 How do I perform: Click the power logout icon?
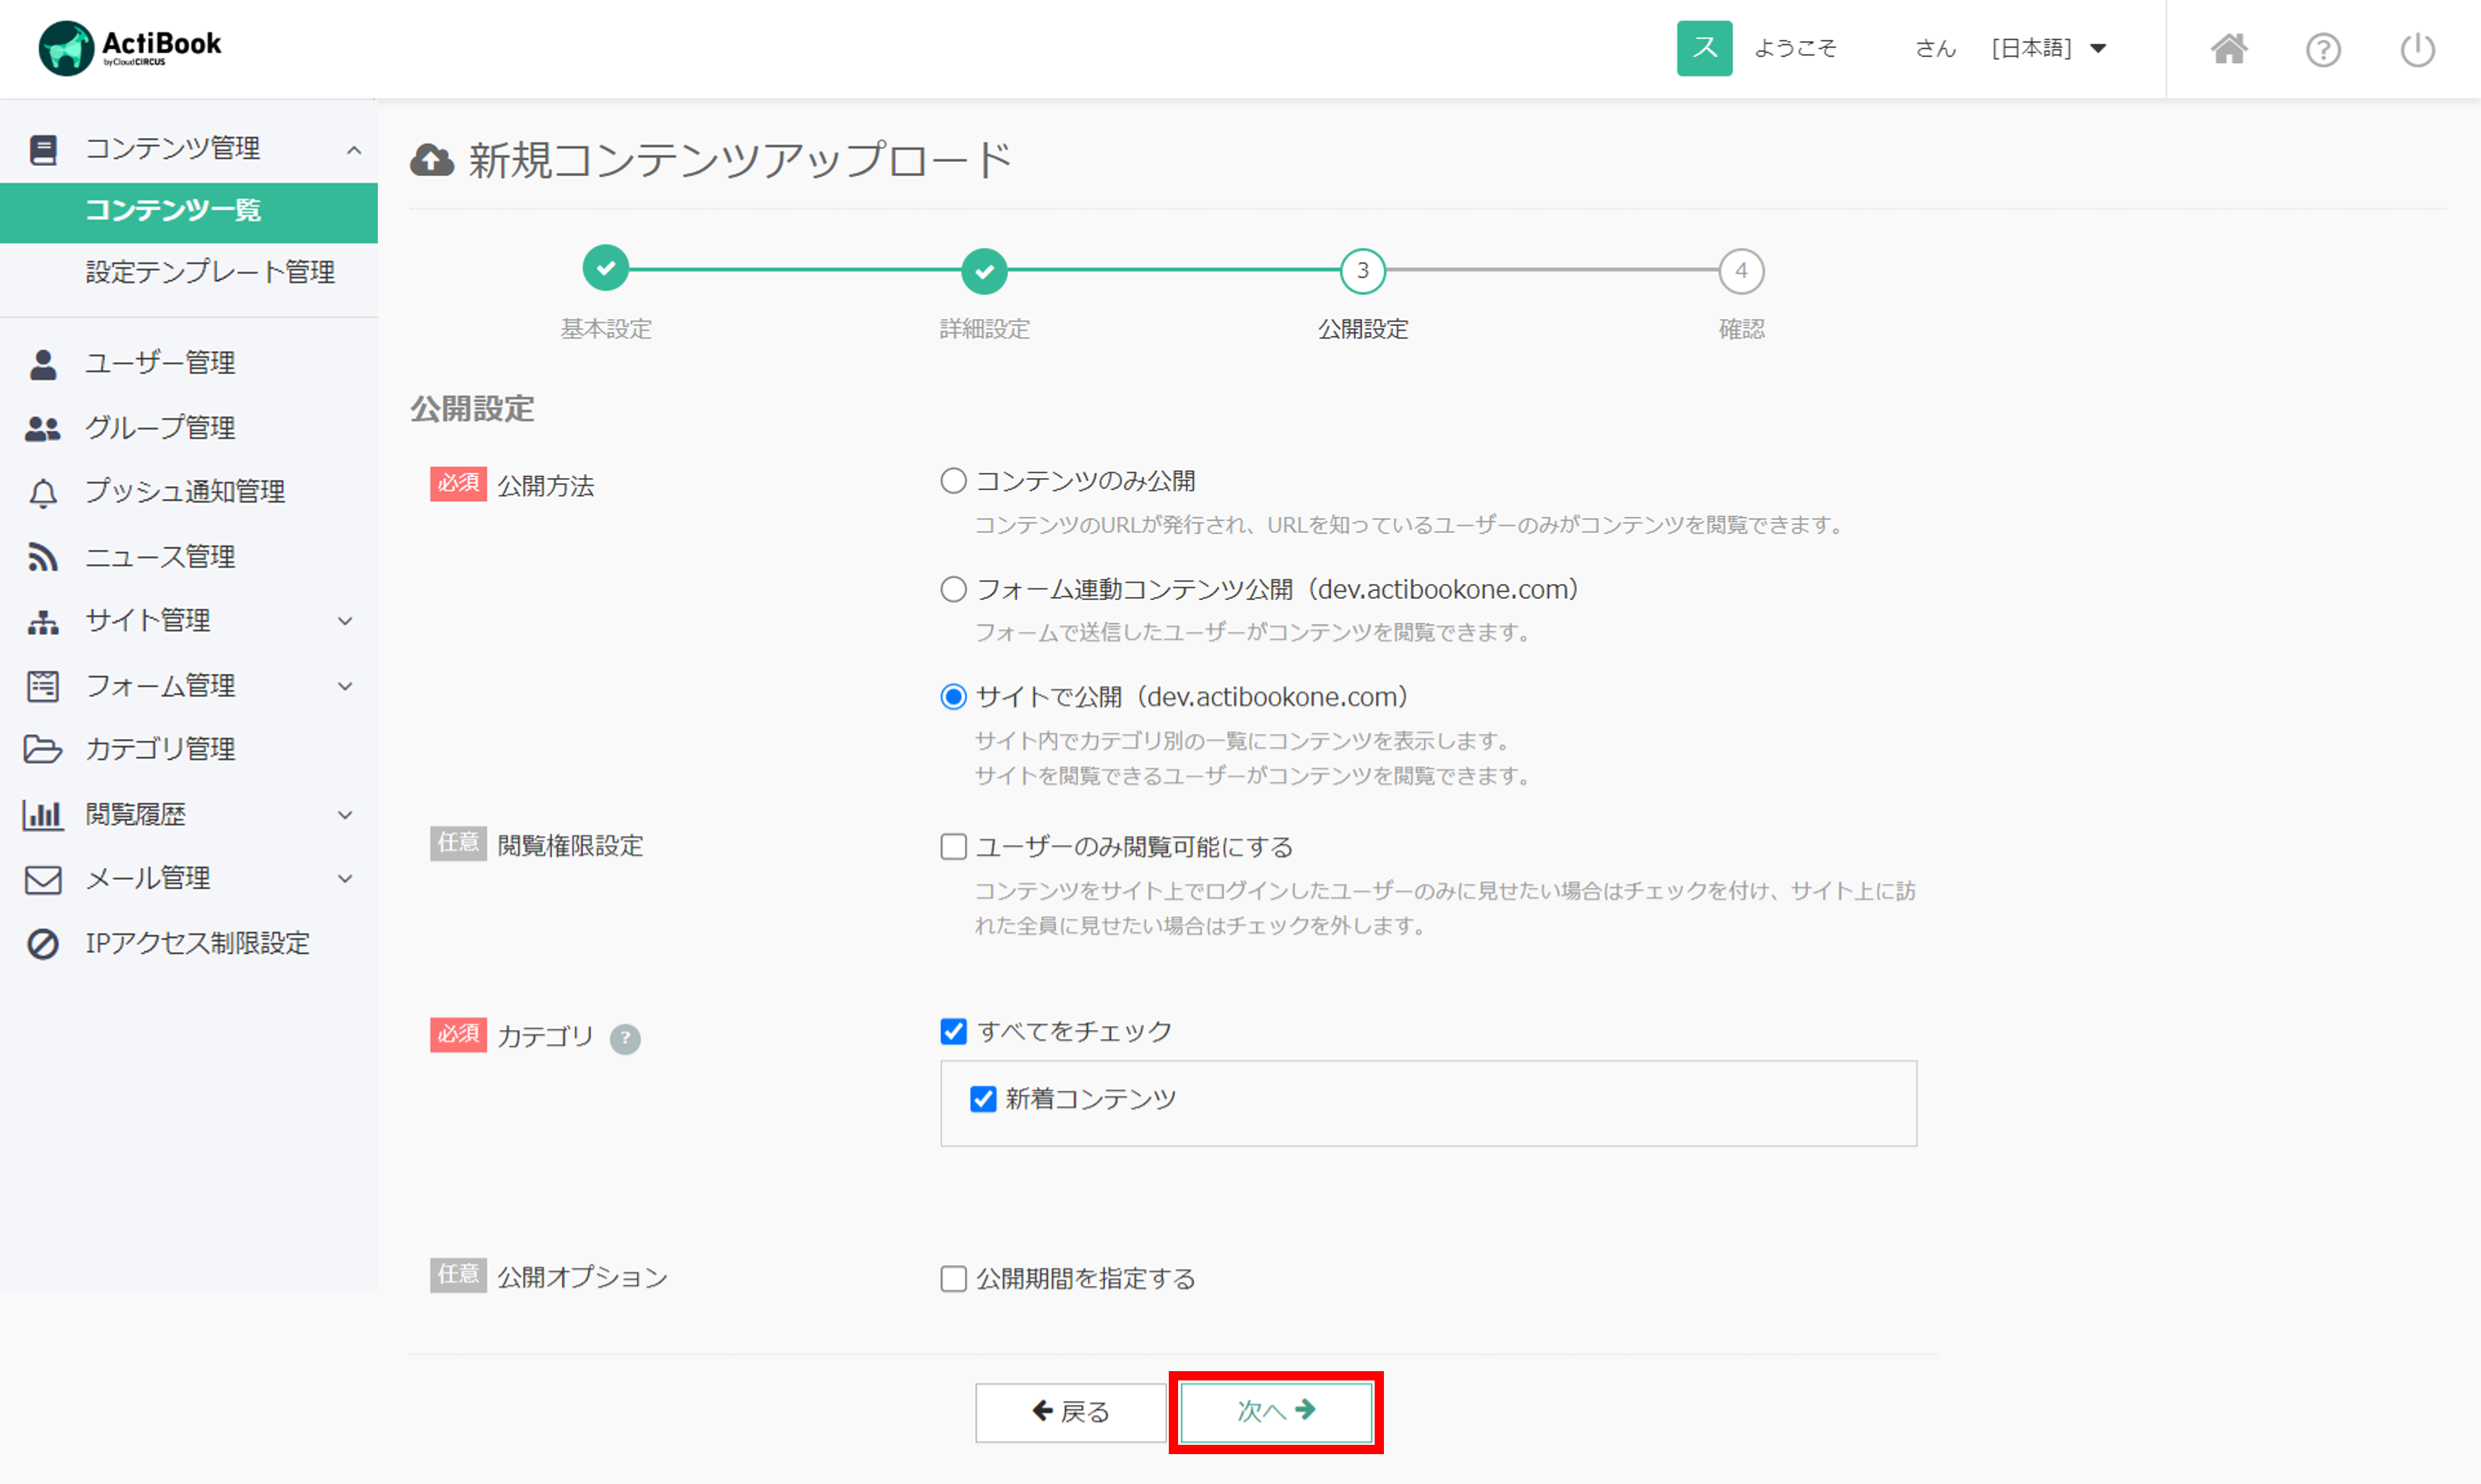(x=2417, y=49)
